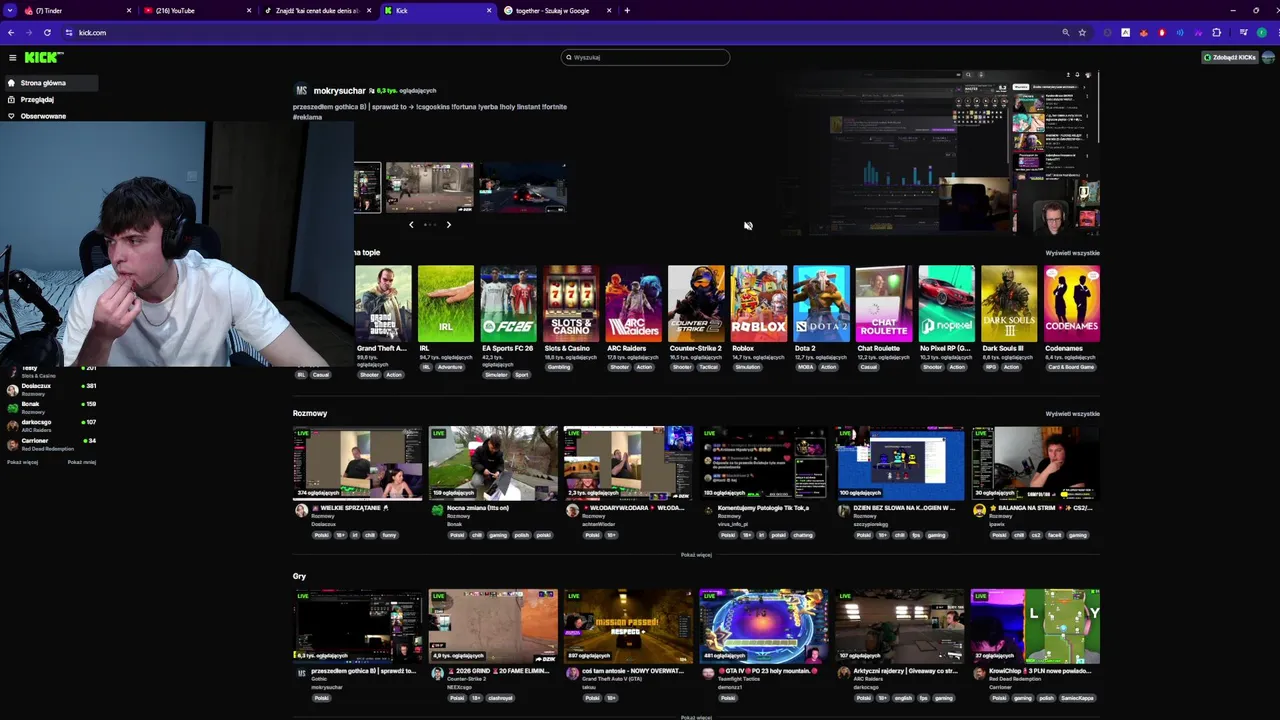Viewport: 1280px width, 720px height.
Task: Open the tab search dropdown arrow
Action: (x=10, y=10)
